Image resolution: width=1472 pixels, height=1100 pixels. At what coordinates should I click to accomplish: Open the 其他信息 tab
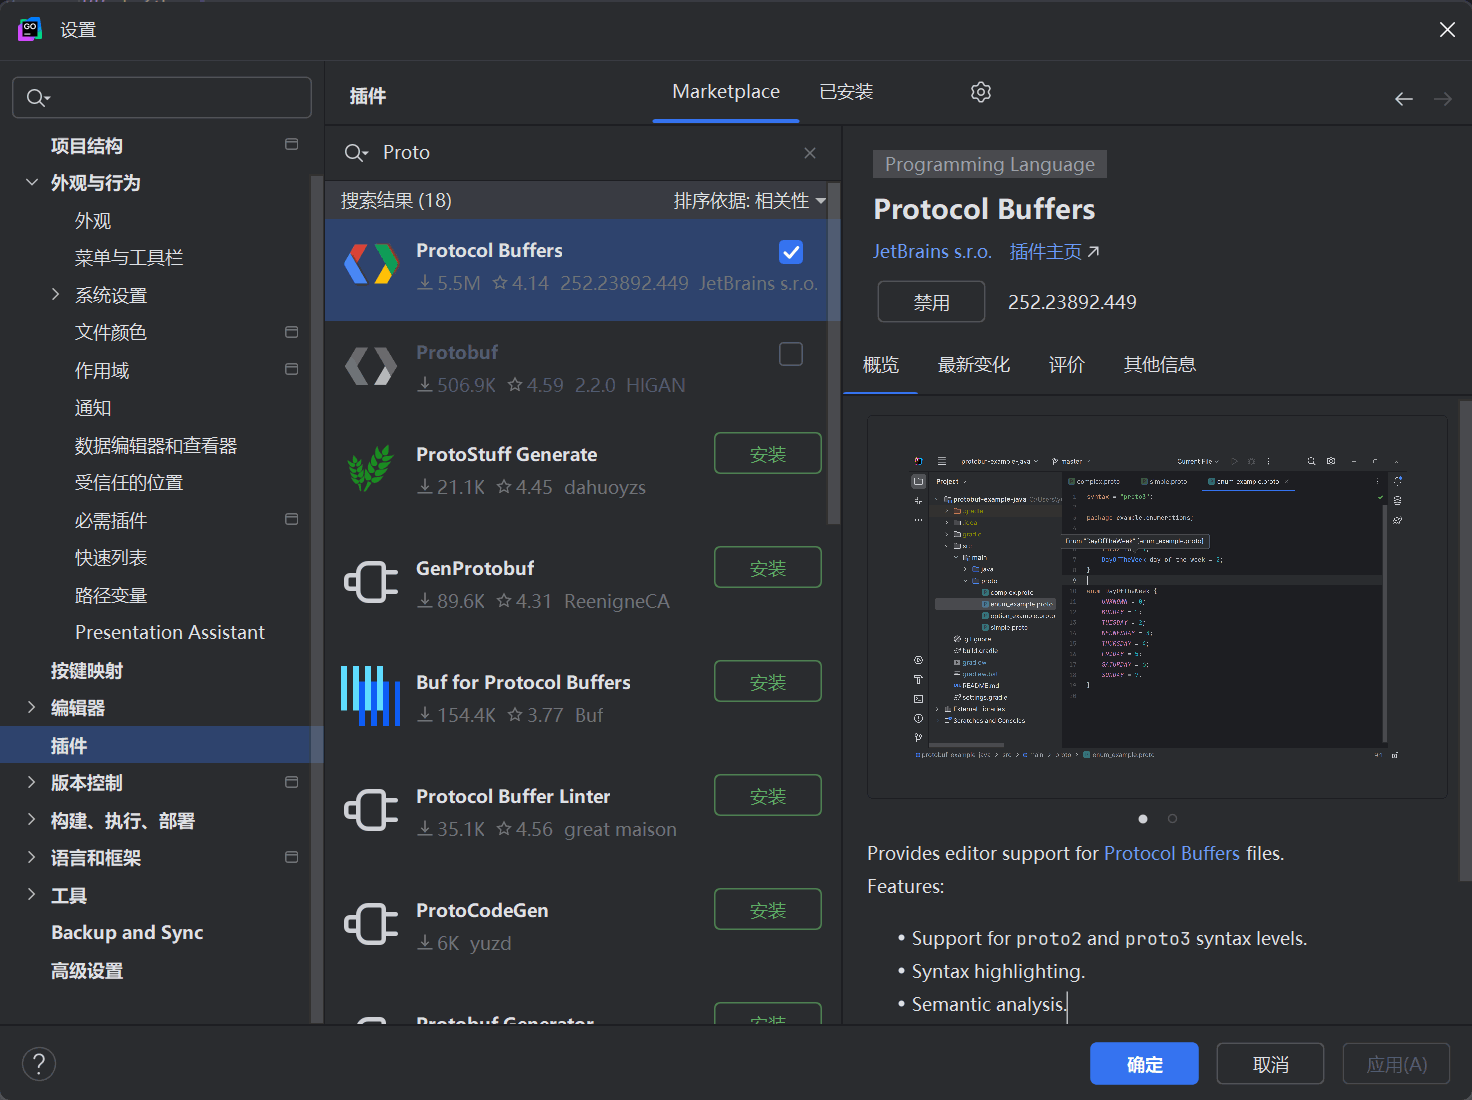pyautogui.click(x=1160, y=365)
